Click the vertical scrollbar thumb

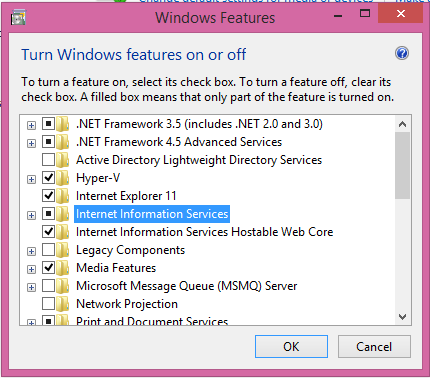coord(402,166)
